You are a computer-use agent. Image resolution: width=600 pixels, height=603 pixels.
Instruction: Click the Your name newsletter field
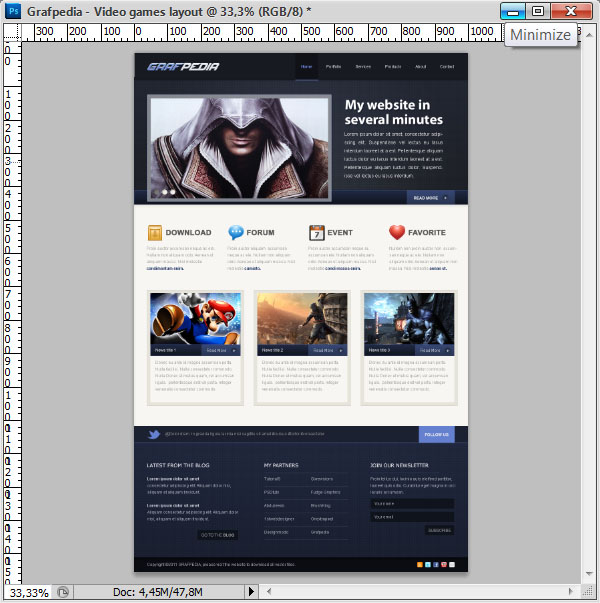coord(412,503)
